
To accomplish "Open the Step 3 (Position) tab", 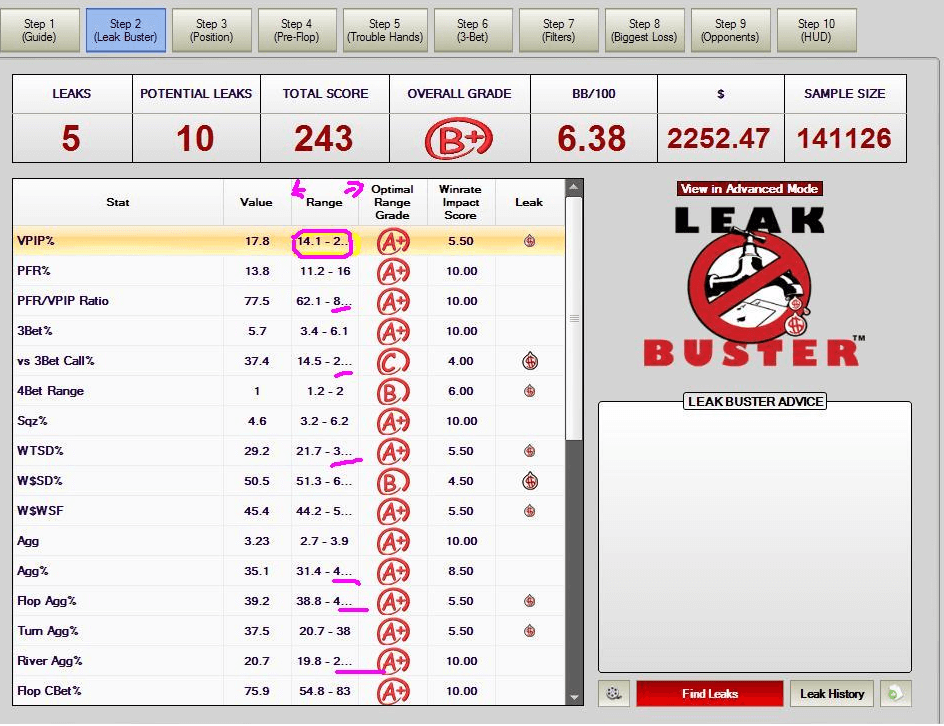I will (x=211, y=30).
